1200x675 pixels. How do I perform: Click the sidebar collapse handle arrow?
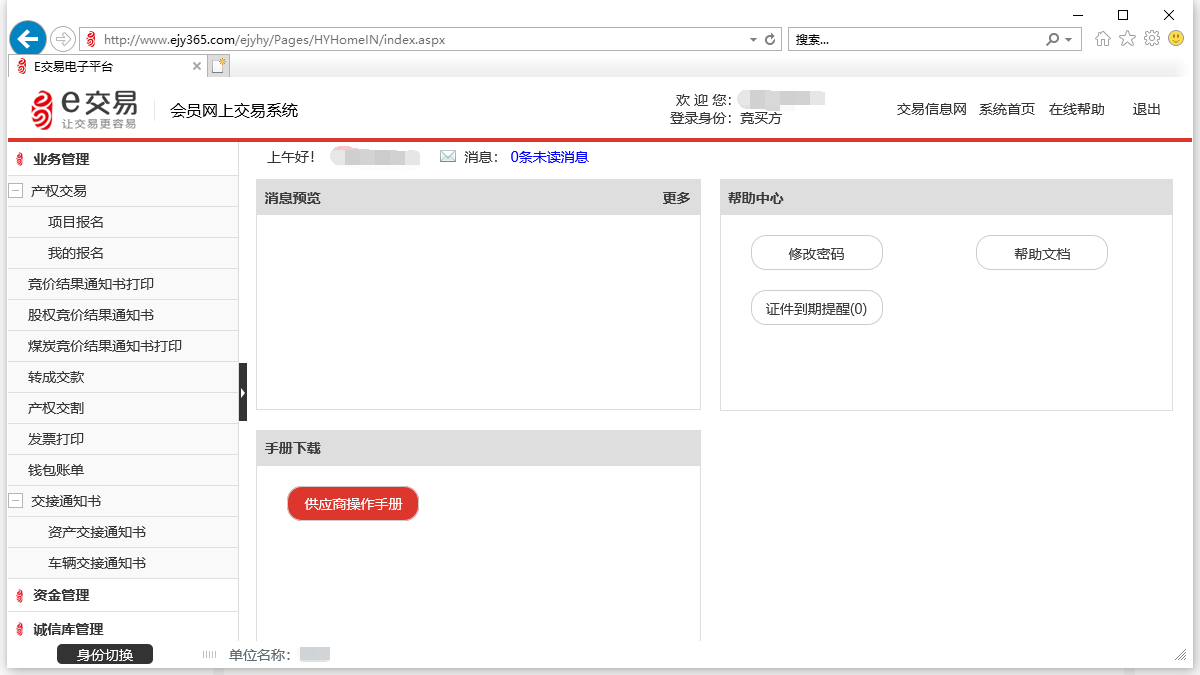(243, 392)
